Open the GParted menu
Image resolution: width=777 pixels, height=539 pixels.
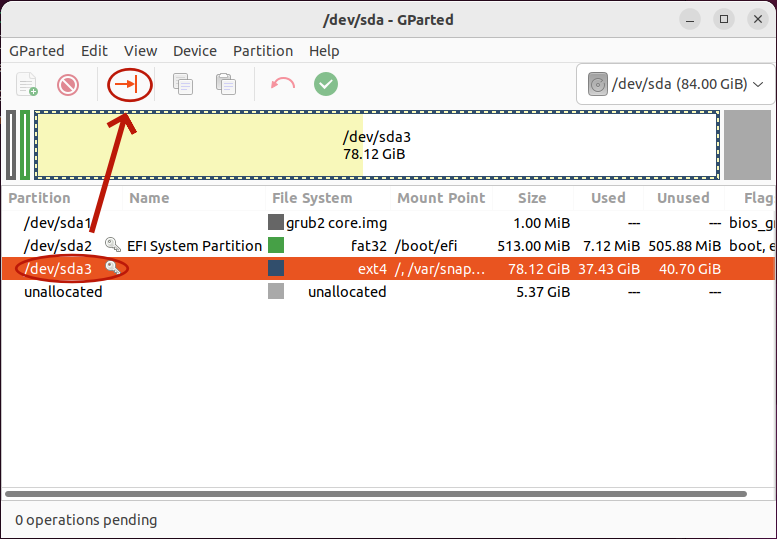point(37,51)
